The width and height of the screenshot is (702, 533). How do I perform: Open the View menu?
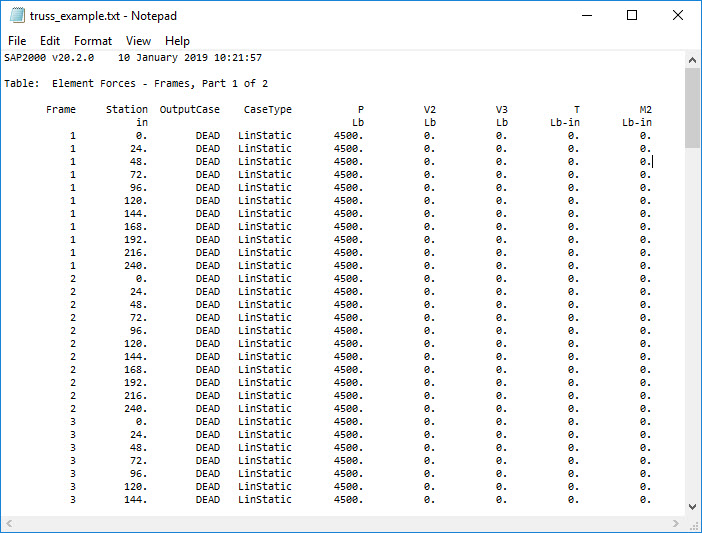pyautogui.click(x=138, y=41)
